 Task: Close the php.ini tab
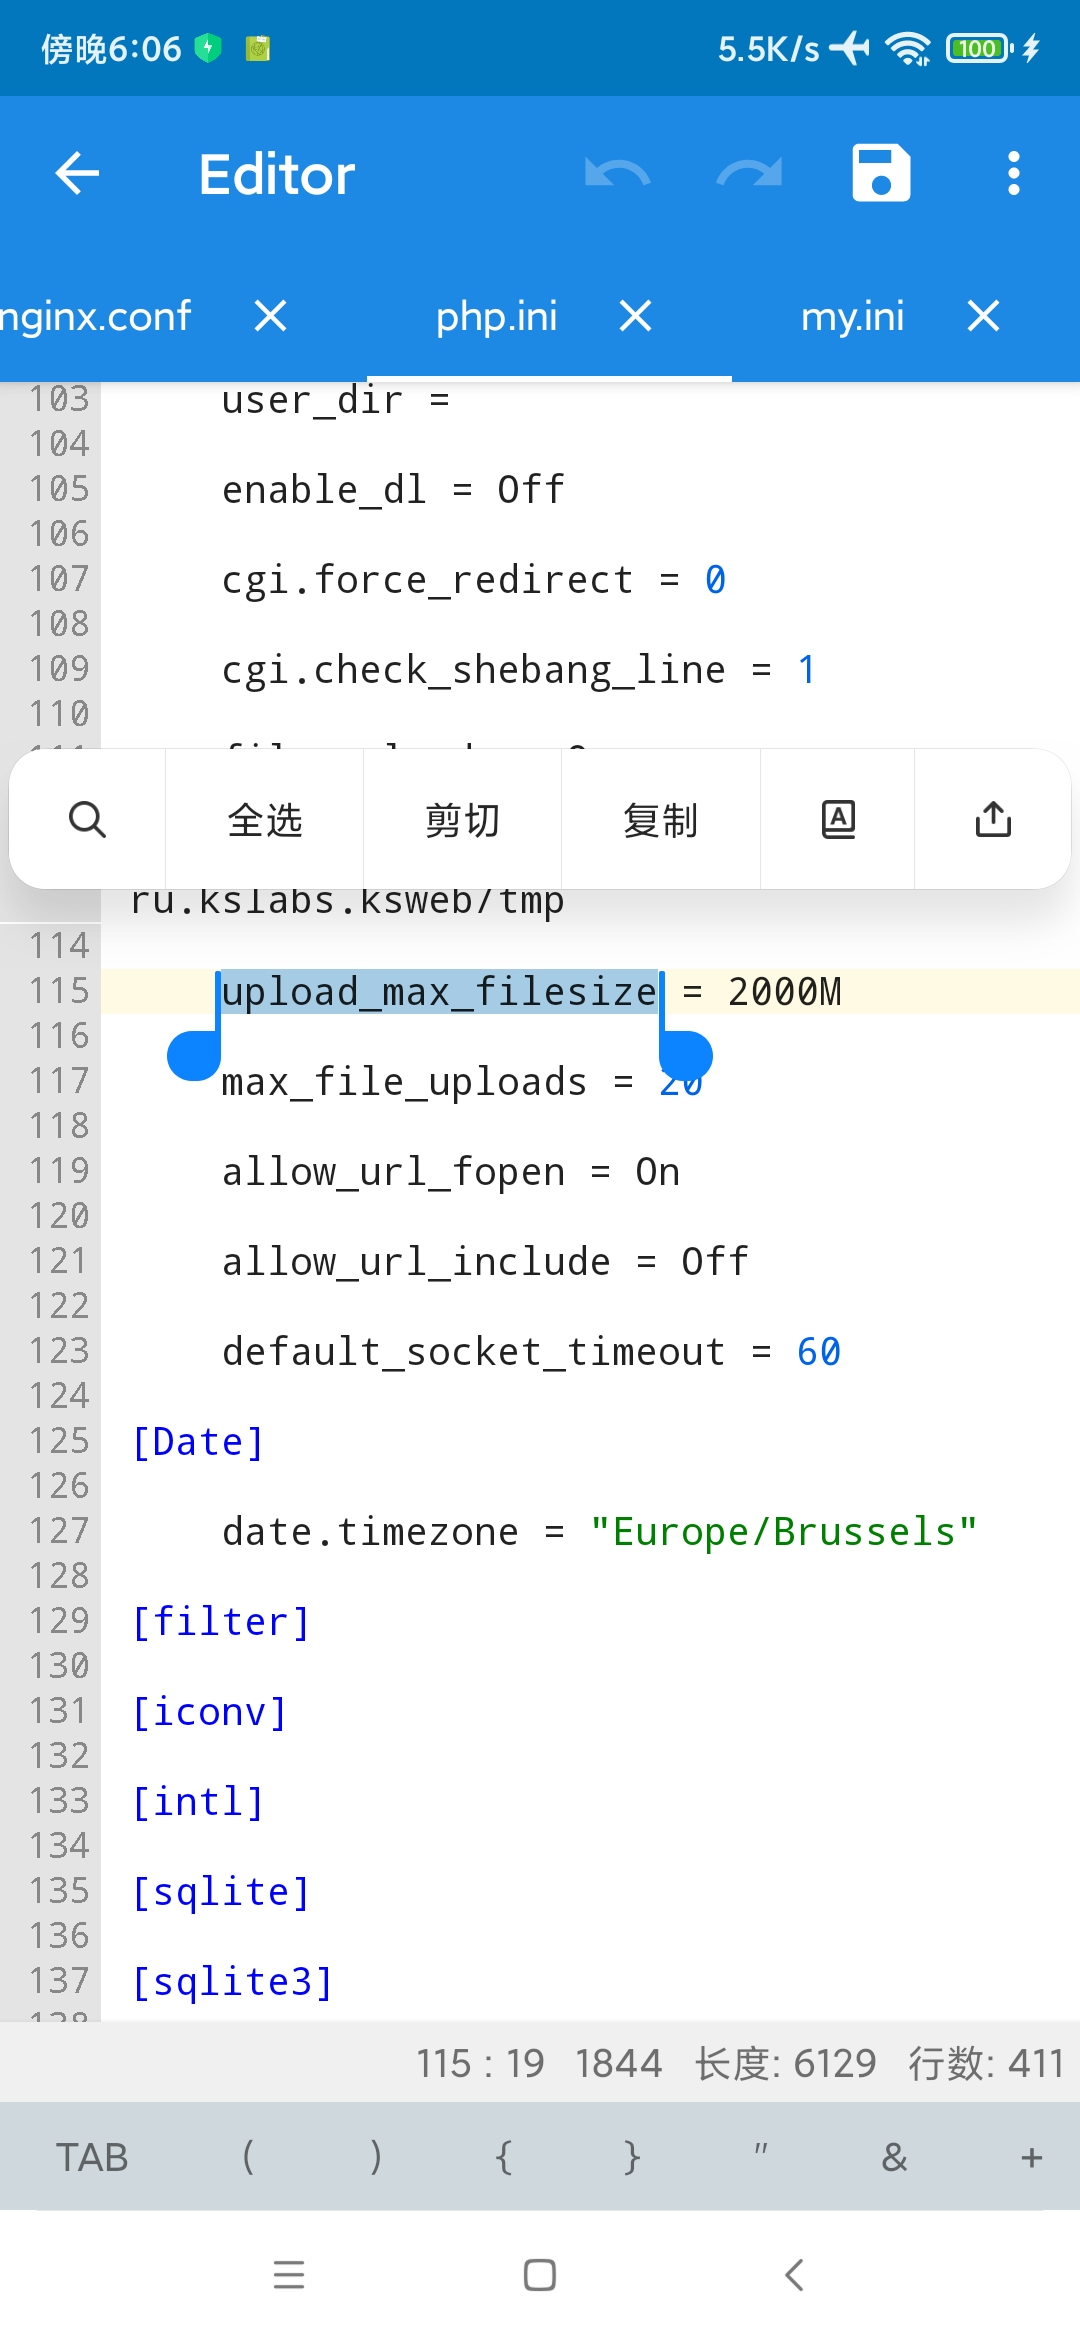(636, 317)
